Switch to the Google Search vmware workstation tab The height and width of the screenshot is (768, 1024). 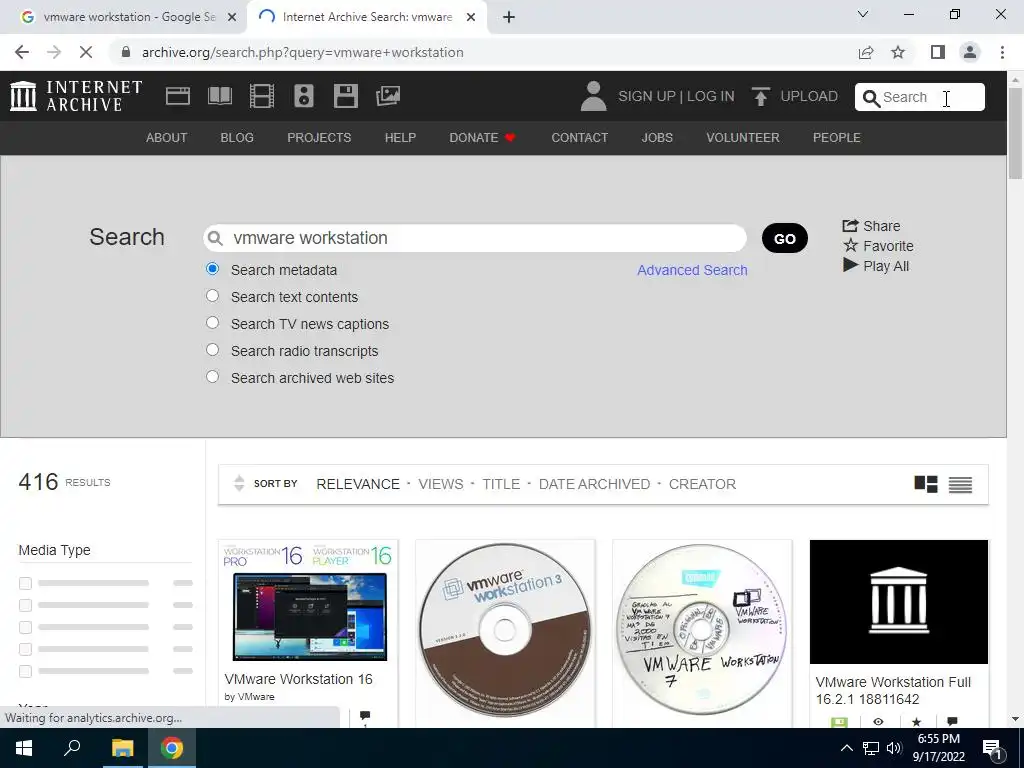point(123,17)
